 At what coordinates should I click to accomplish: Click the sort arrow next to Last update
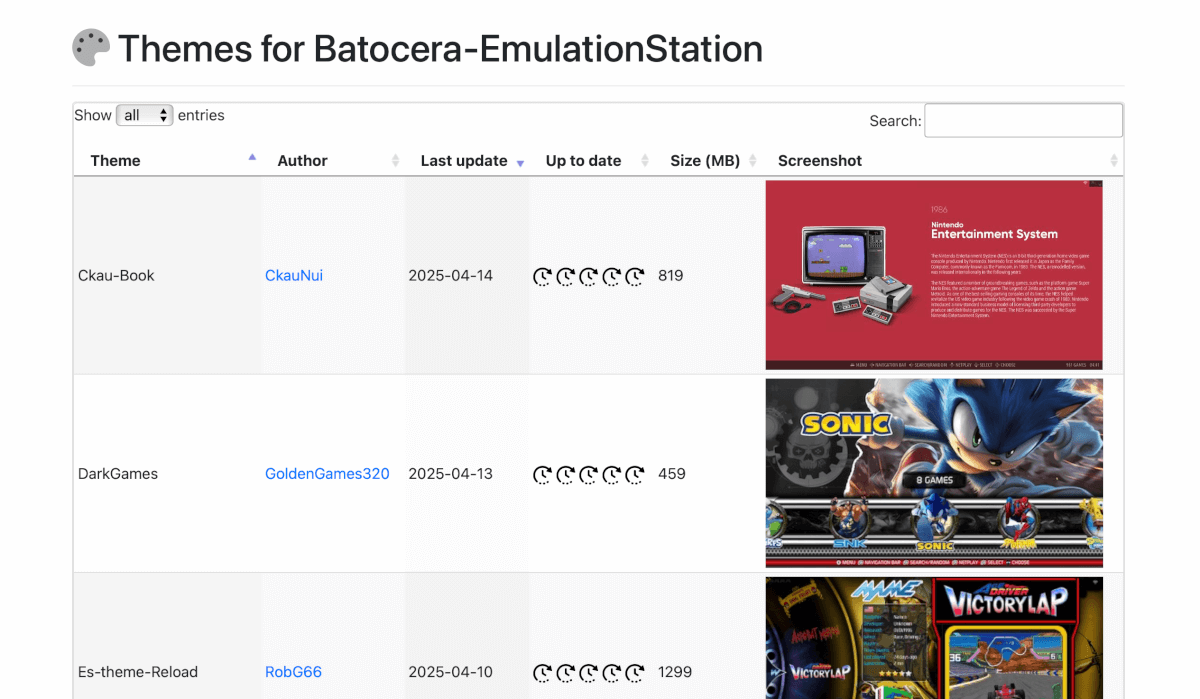pos(520,162)
